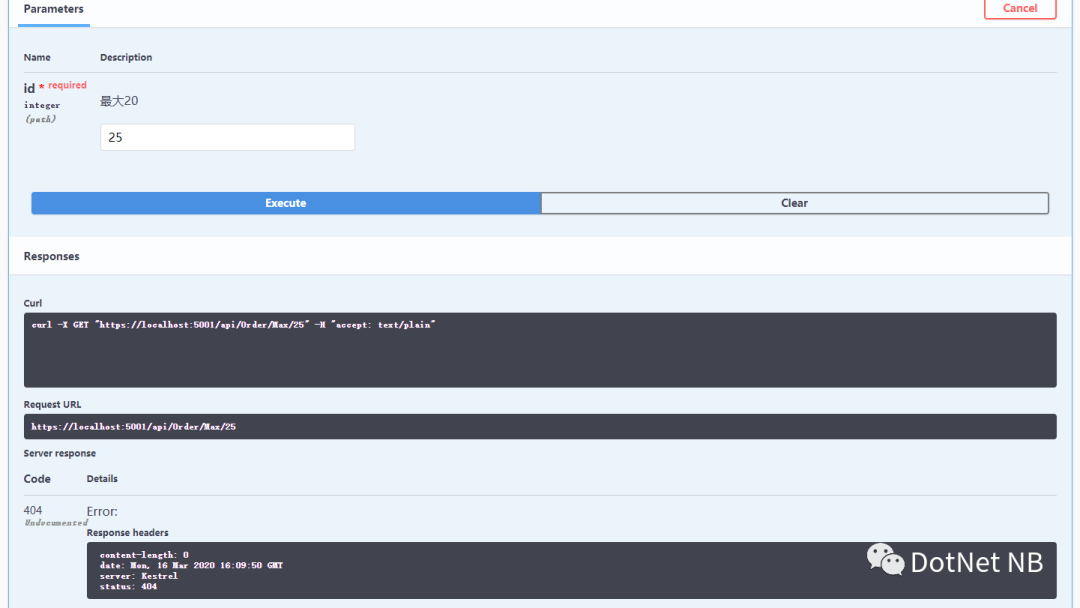Click the 'Name' column header
1080x608 pixels.
pyautogui.click(x=37, y=57)
